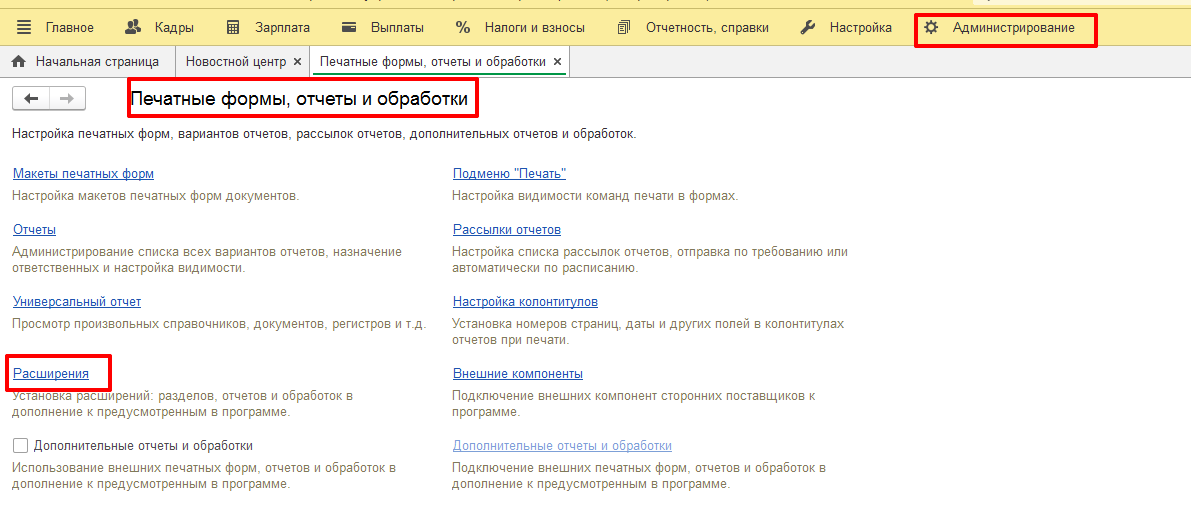The image size is (1191, 520).
Task: Close the Новостной центр tab
Action: 297,62
